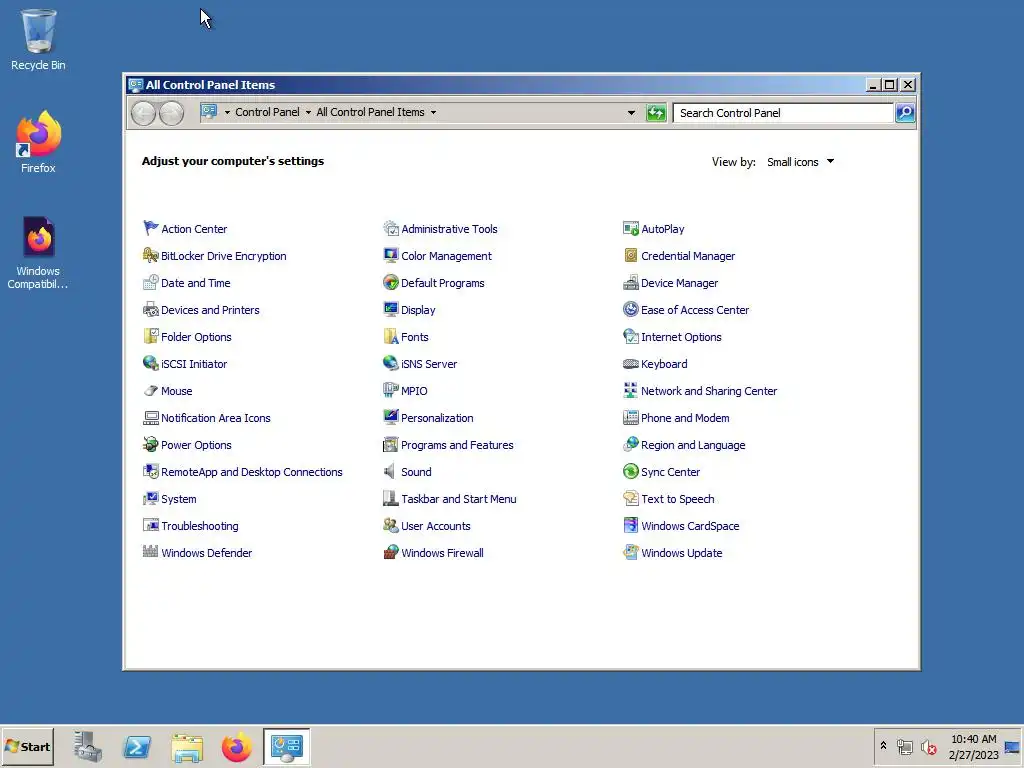Open the Device Manager link
The width and height of the screenshot is (1024, 768).
pyautogui.click(x=679, y=283)
